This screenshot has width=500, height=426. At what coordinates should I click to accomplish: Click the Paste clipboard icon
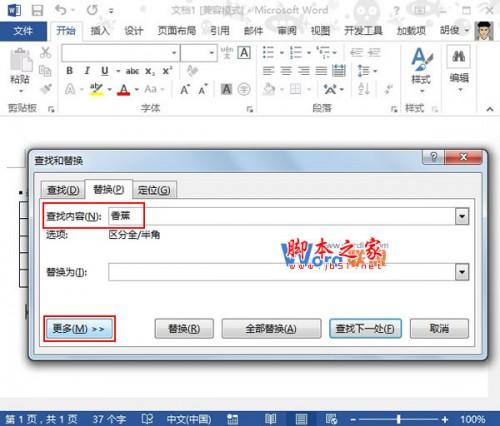point(20,61)
